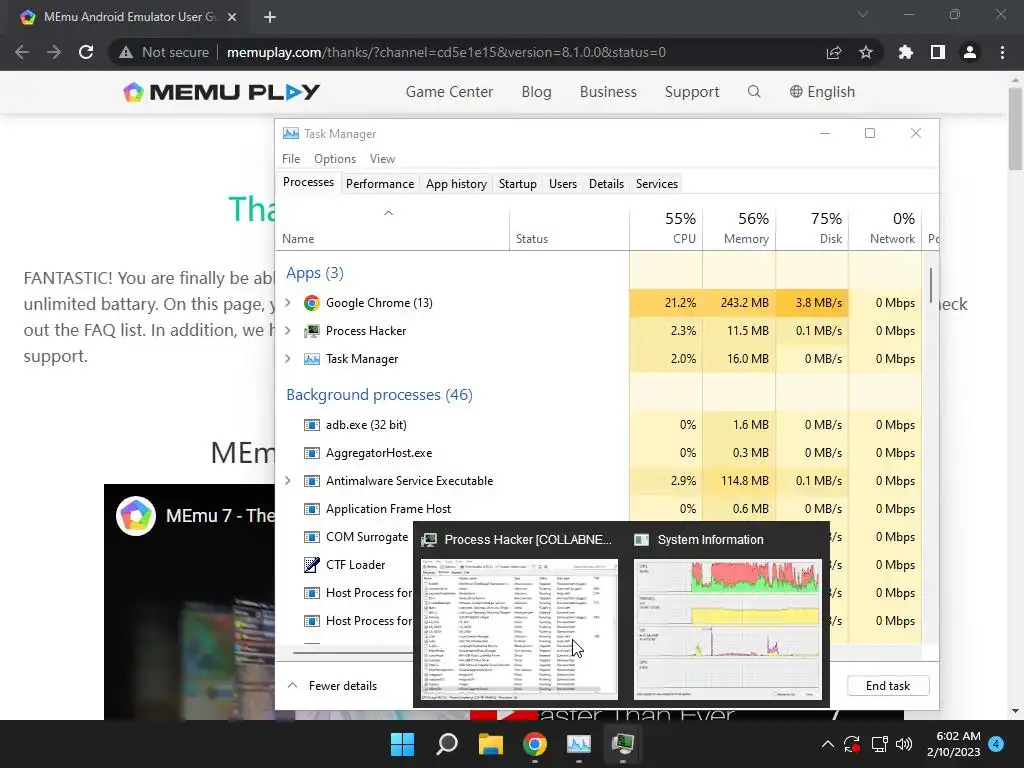Viewport: 1024px width, 768px height.
Task: Click the Not secure warning icon
Action: point(125,52)
